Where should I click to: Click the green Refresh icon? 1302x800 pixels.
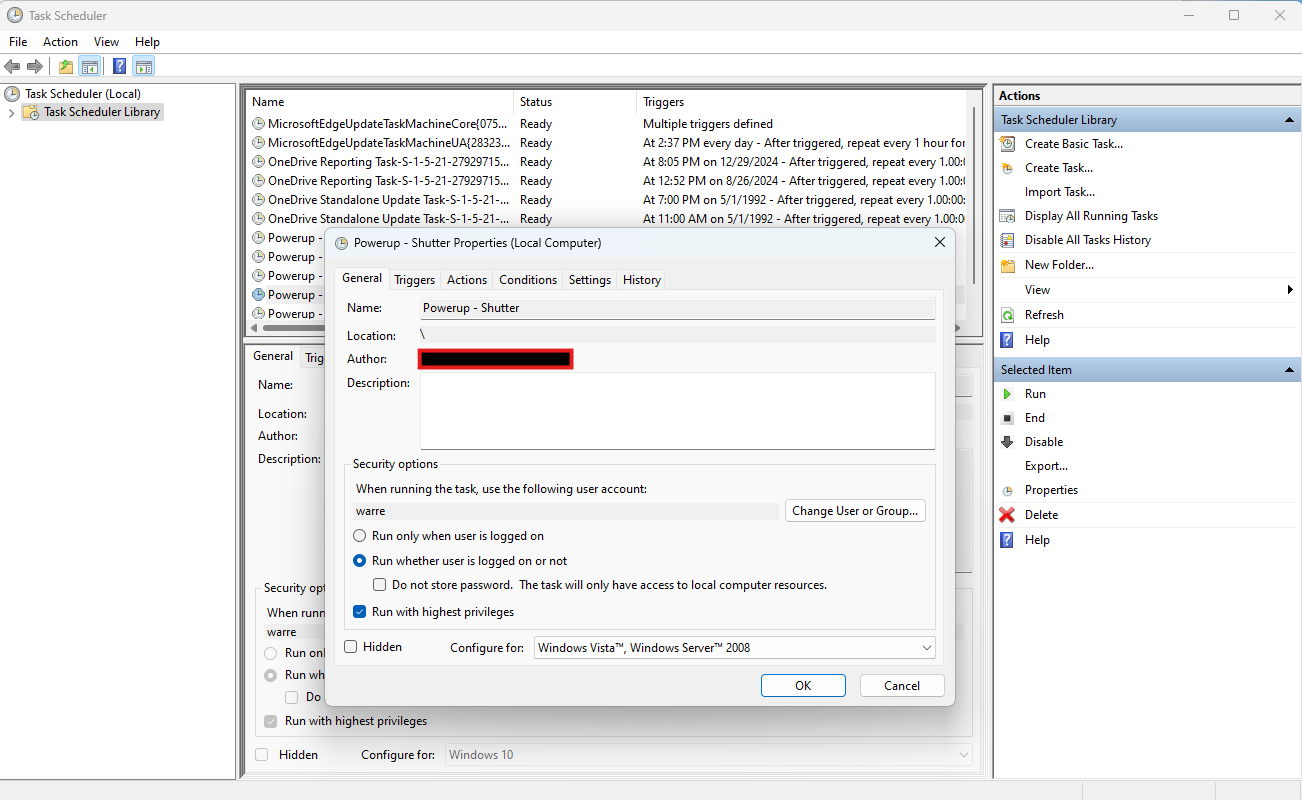click(x=1007, y=315)
